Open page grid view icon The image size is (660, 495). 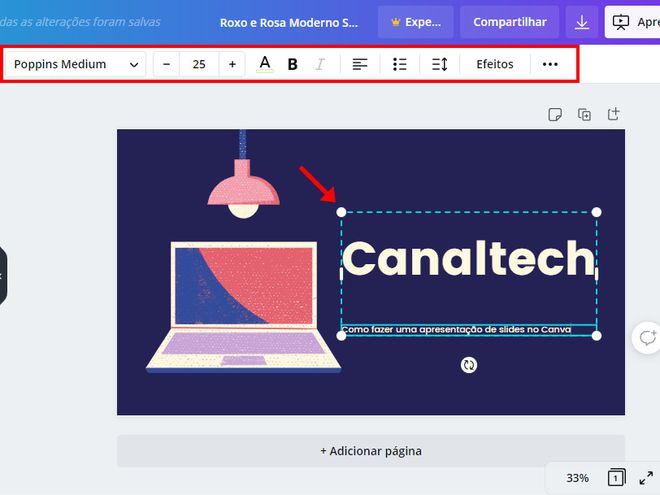(x=616, y=478)
